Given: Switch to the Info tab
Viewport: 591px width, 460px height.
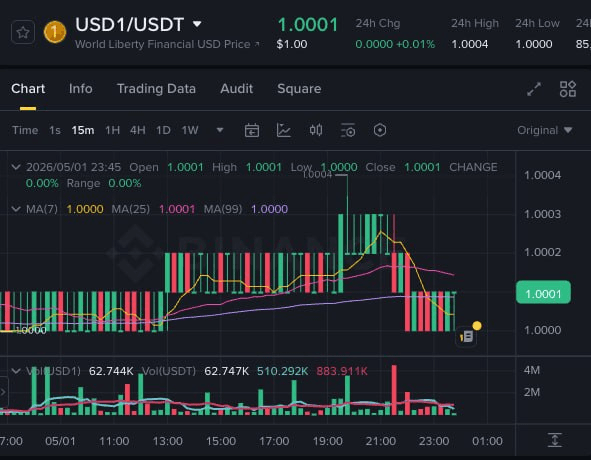Looking at the screenshot, I should click(81, 89).
